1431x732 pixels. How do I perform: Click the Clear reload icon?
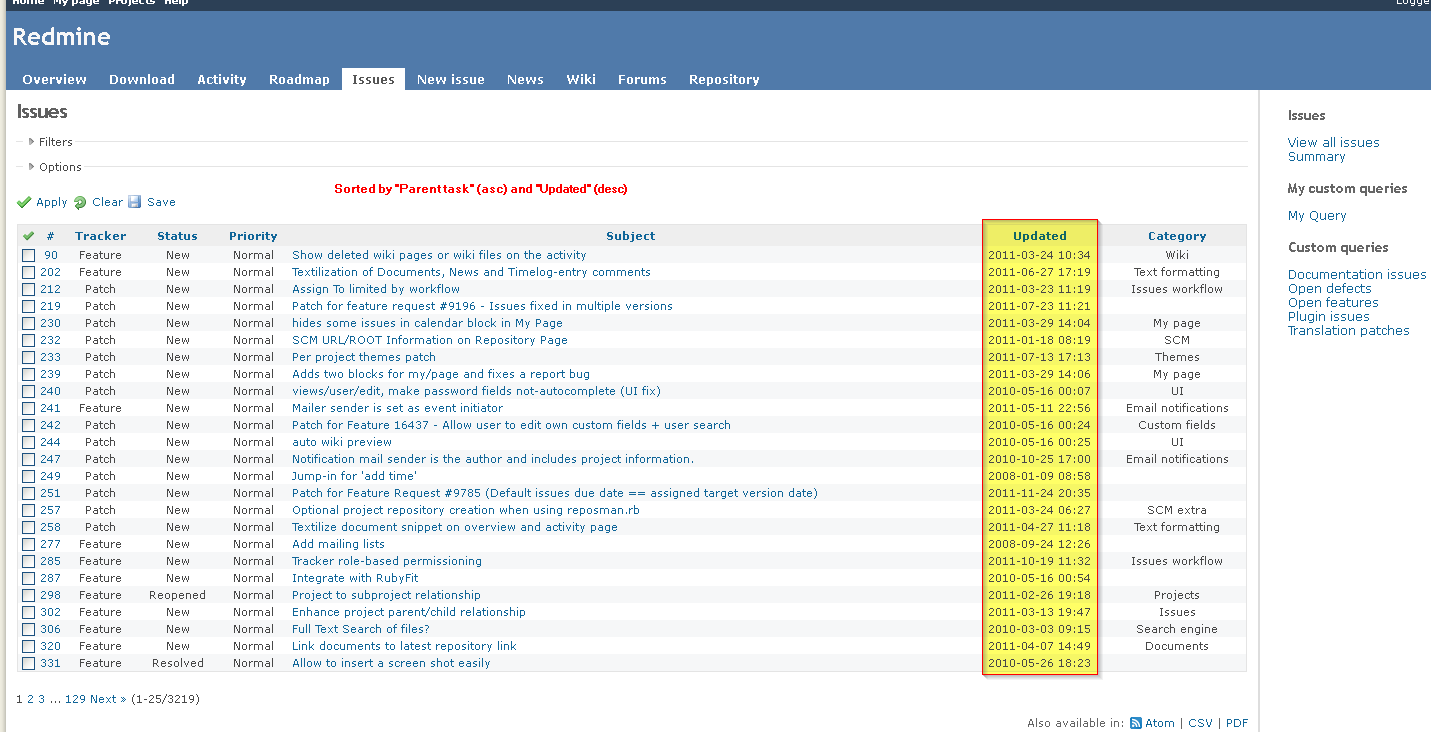tap(80, 202)
